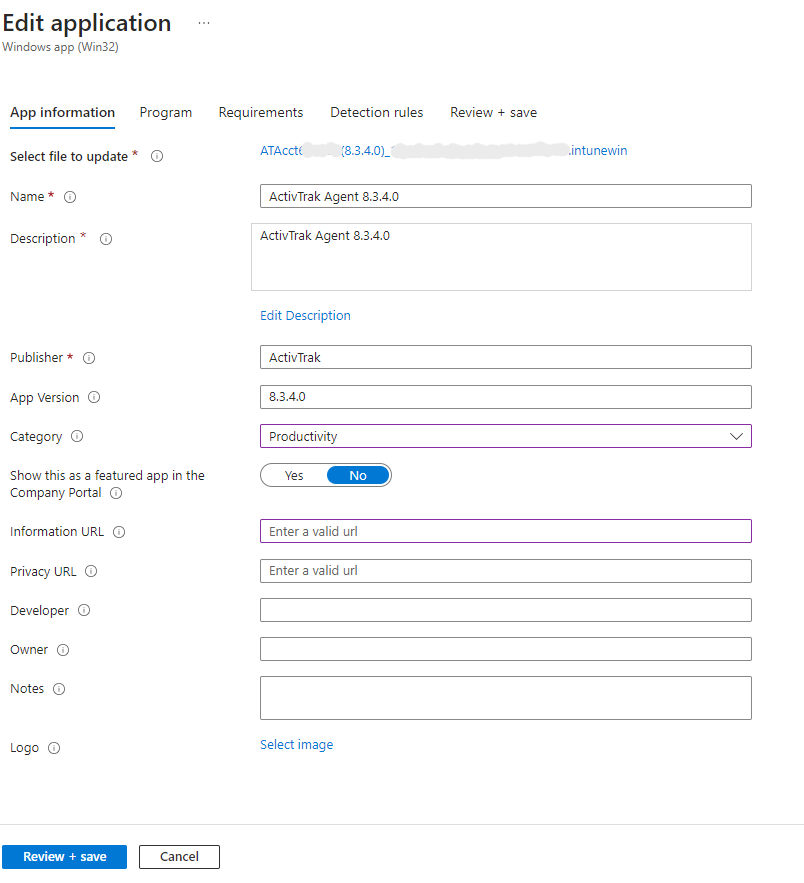The width and height of the screenshot is (804, 883).
Task: Click the 'Windows app (Win32)' subtitle
Action: [60, 47]
